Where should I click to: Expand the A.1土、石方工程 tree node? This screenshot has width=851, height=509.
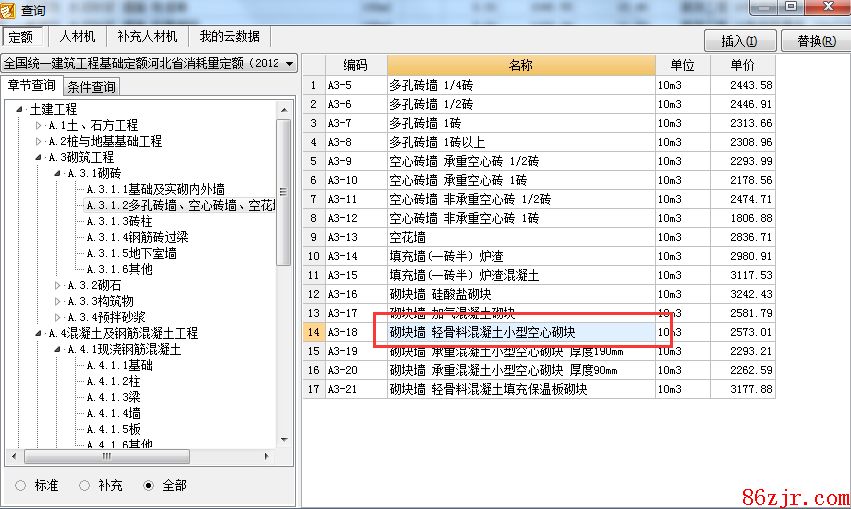39,126
